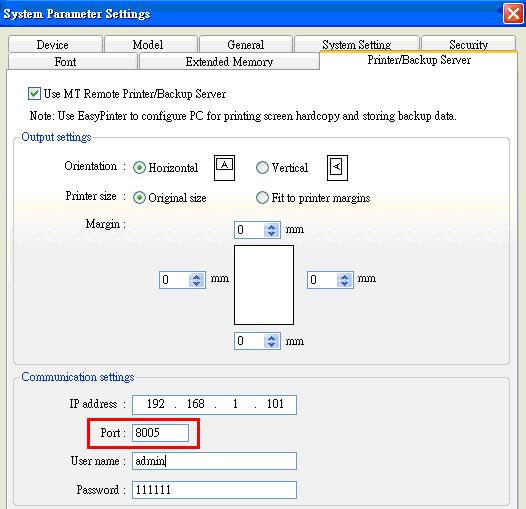526x509 pixels.
Task: Choose Original size printer option
Action: click(139, 198)
